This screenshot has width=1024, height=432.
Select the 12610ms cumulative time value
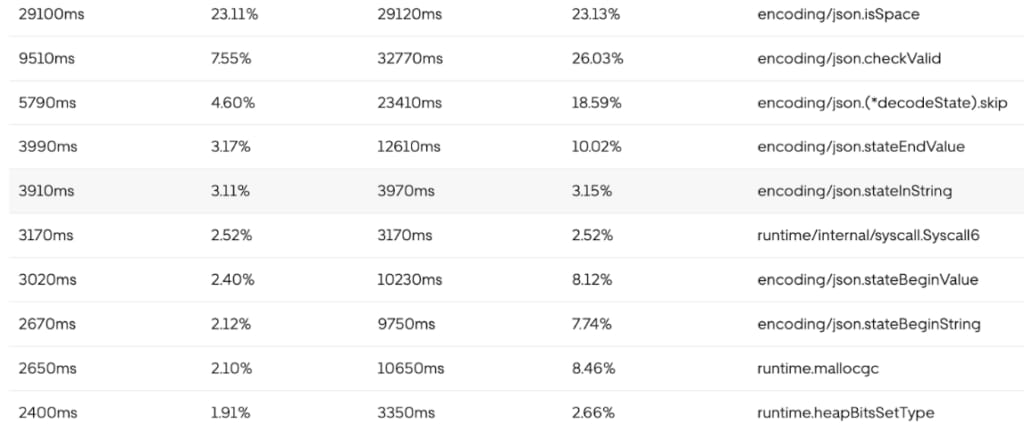409,147
